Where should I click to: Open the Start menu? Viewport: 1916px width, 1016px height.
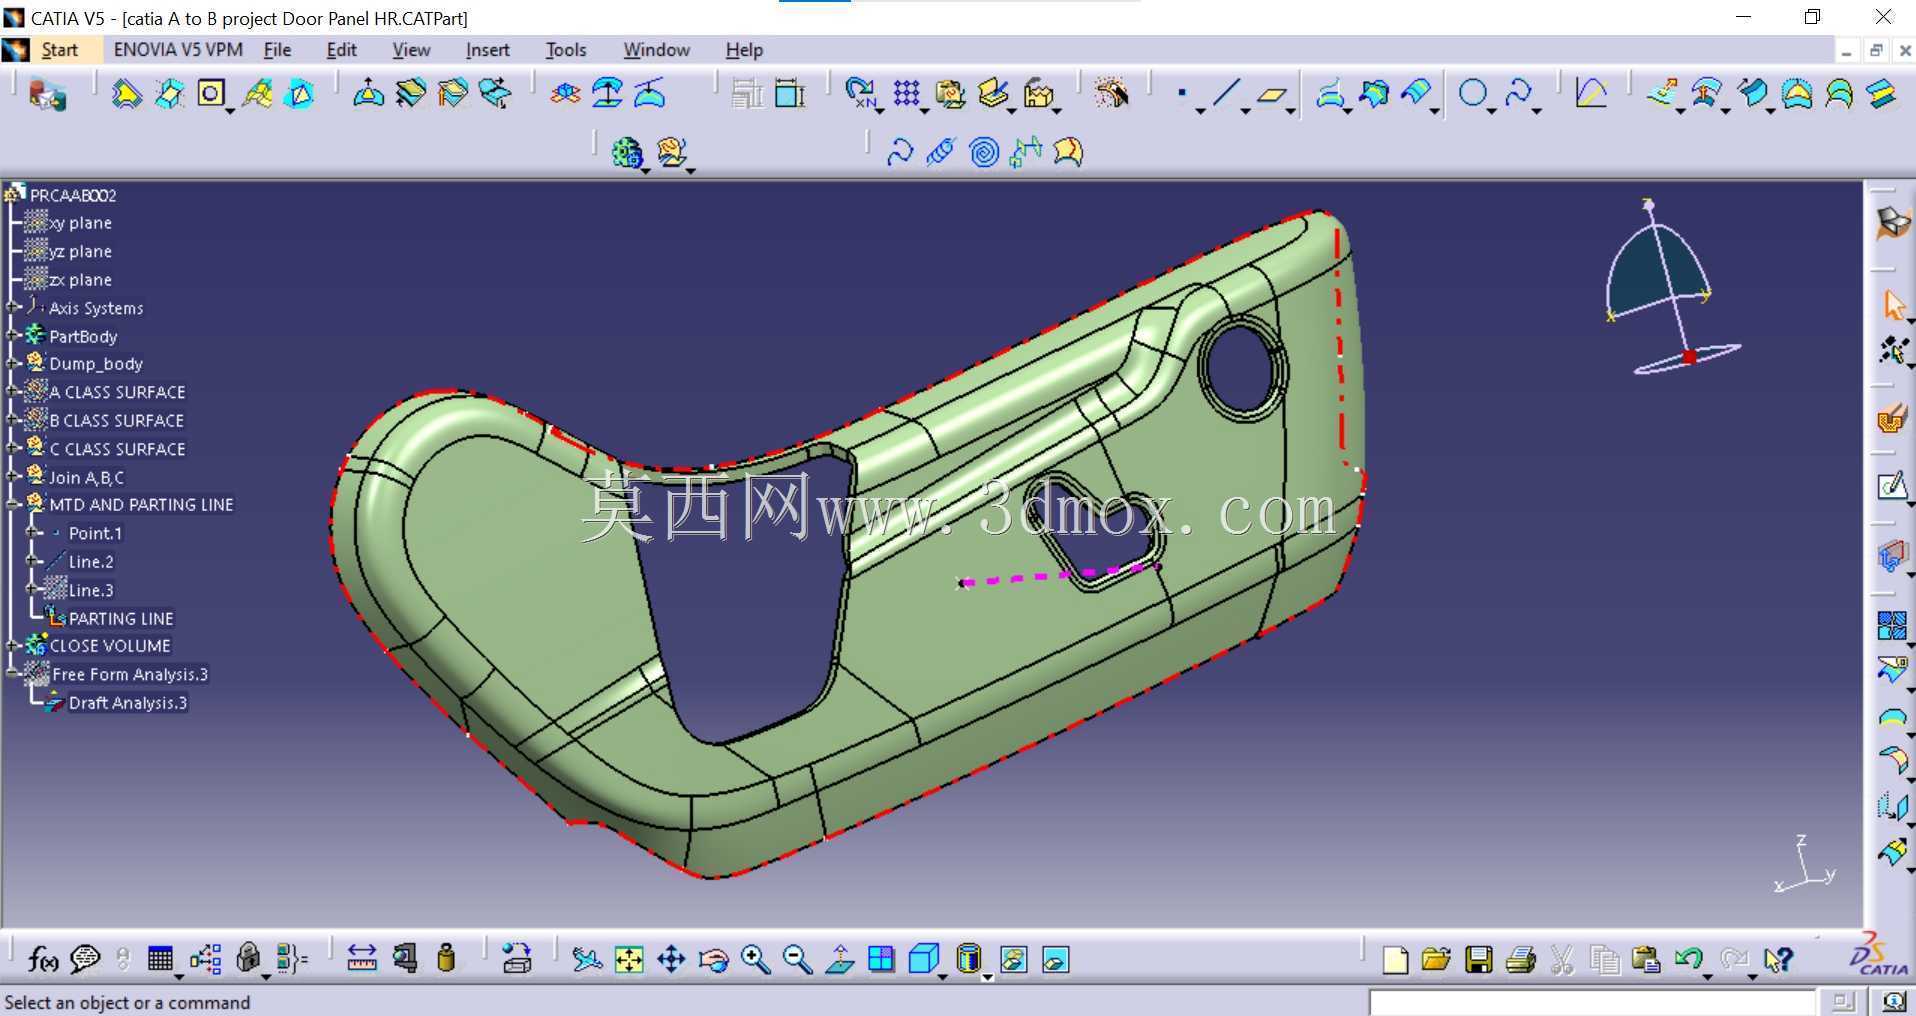pos(59,50)
